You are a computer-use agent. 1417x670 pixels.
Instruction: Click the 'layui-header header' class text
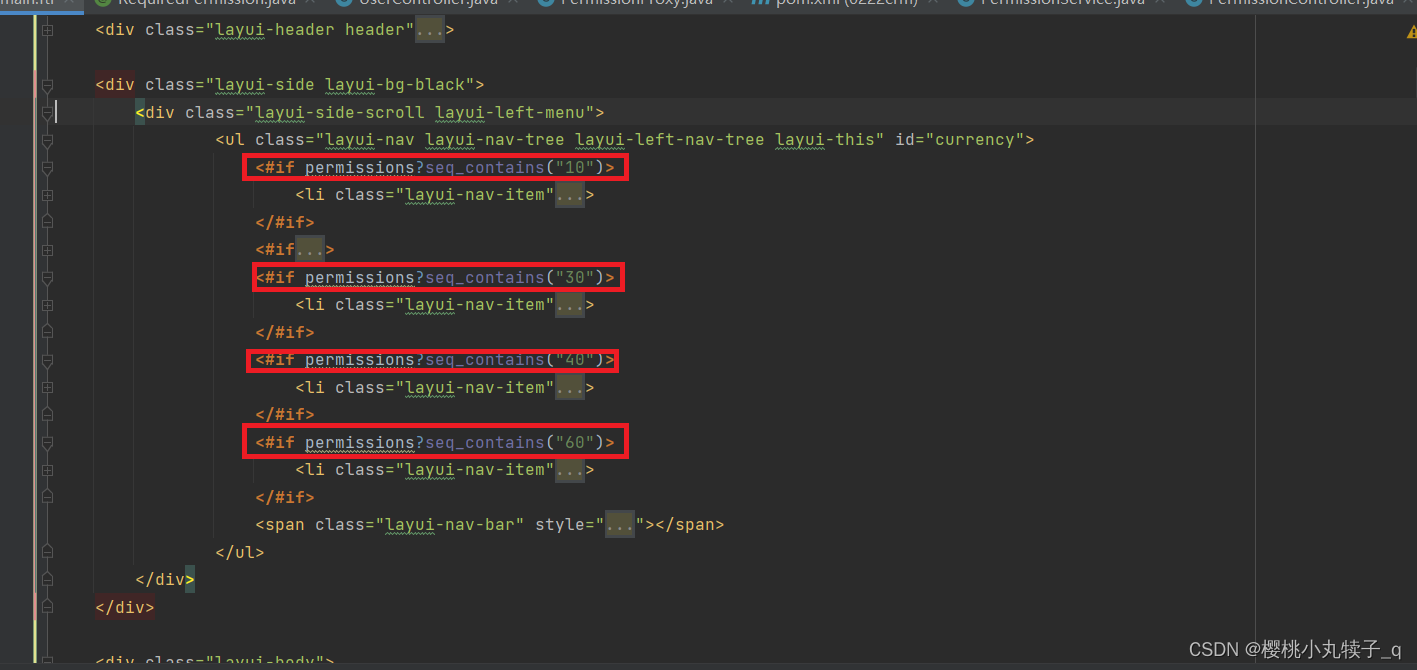pos(310,30)
